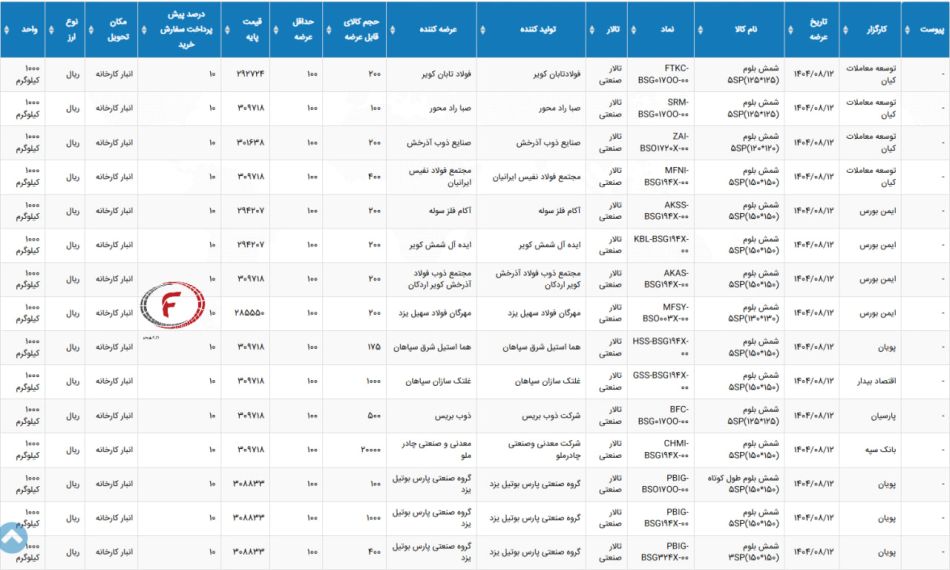Viewport: 950px width, 570px height.
Task: Sort by تاریخ عرضه using its arrows
Action: [x=791, y=30]
